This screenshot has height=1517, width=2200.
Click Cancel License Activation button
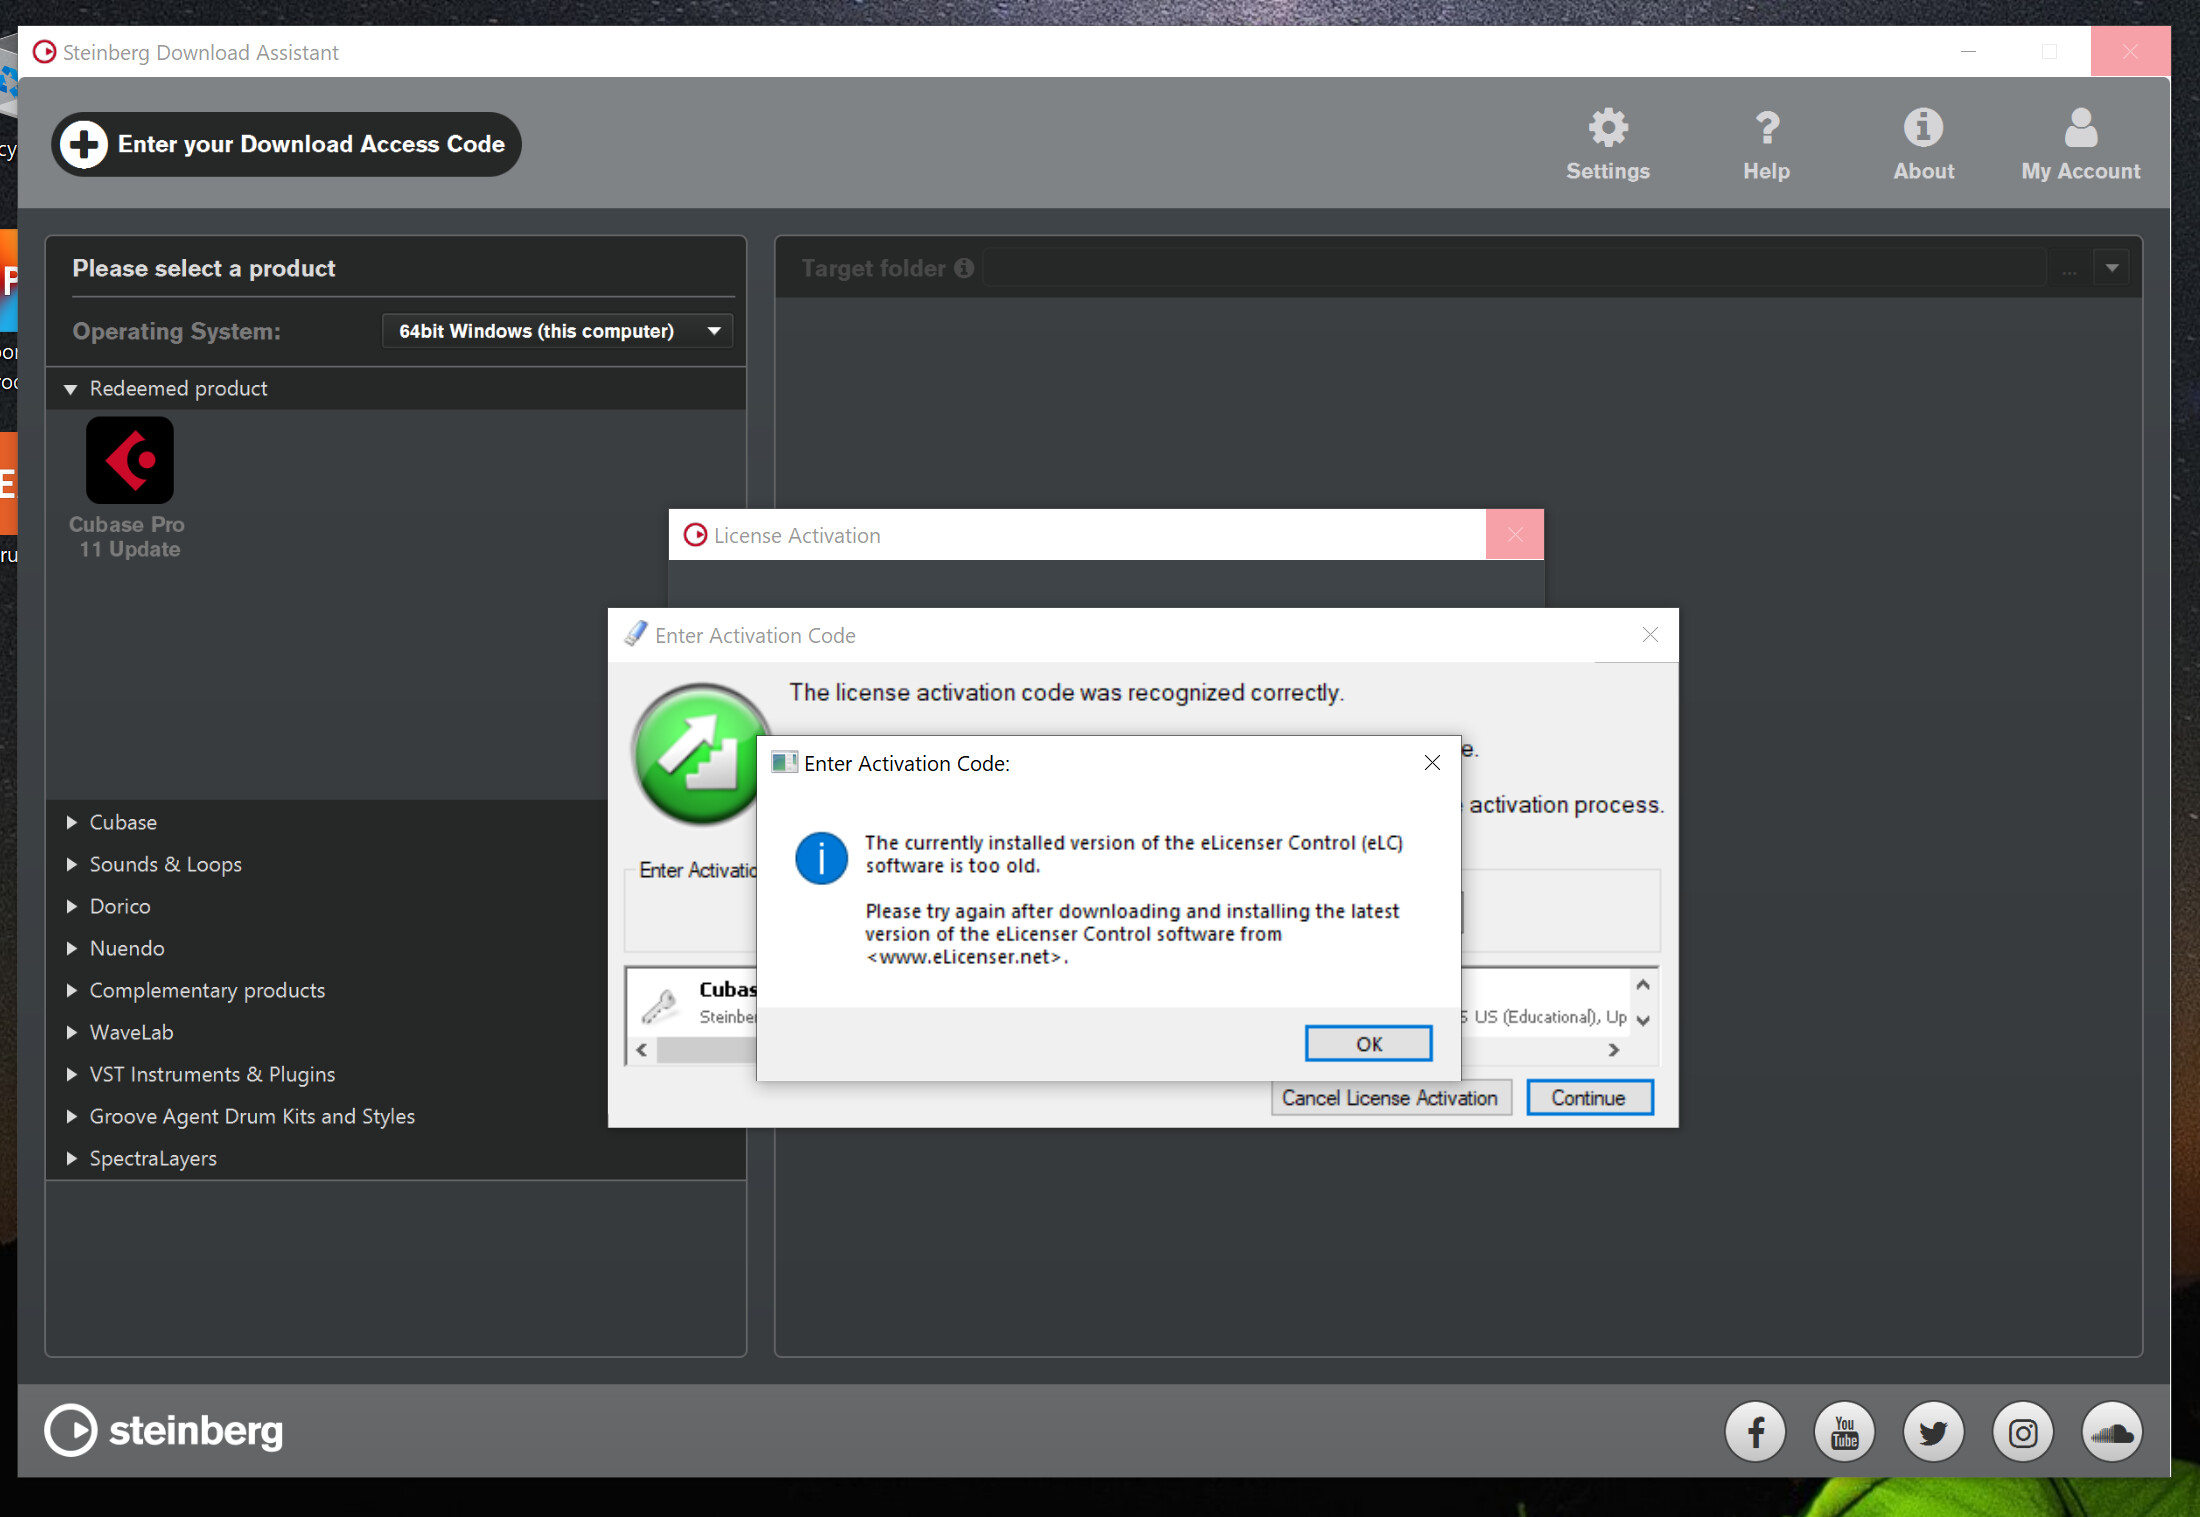(1390, 1098)
